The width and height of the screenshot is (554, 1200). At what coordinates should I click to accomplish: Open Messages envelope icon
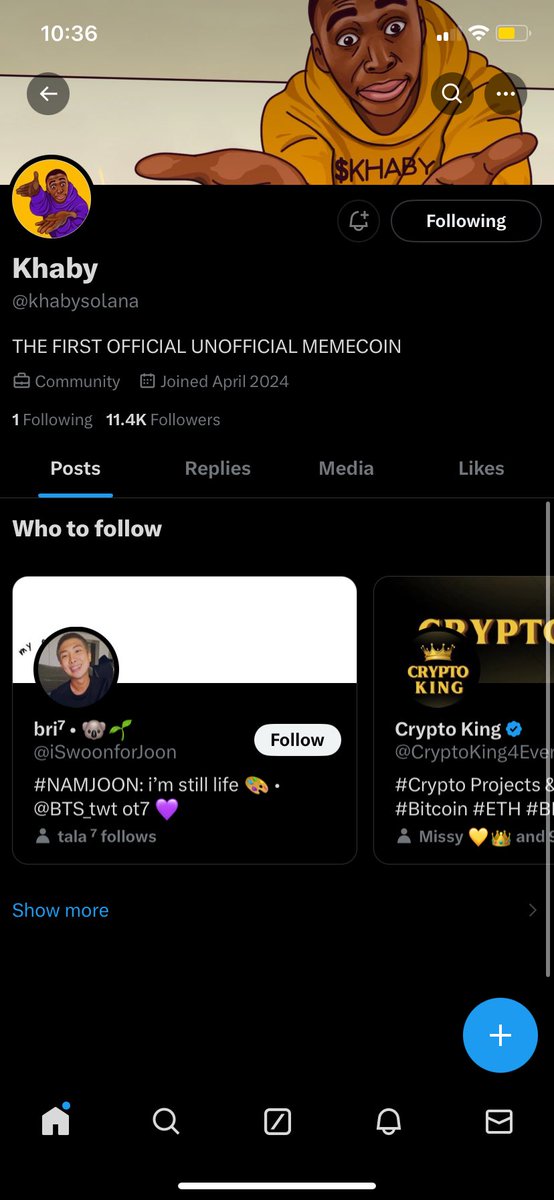[499, 1122]
